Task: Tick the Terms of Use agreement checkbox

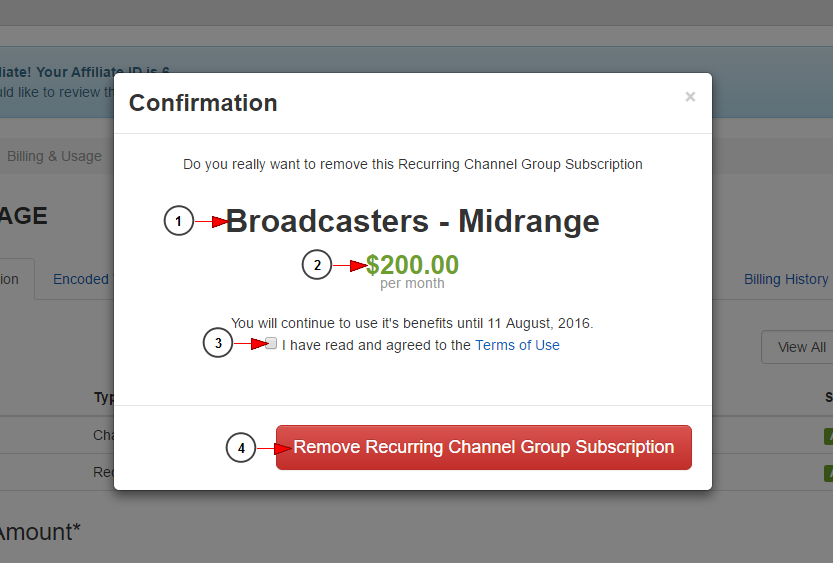Action: (x=271, y=344)
